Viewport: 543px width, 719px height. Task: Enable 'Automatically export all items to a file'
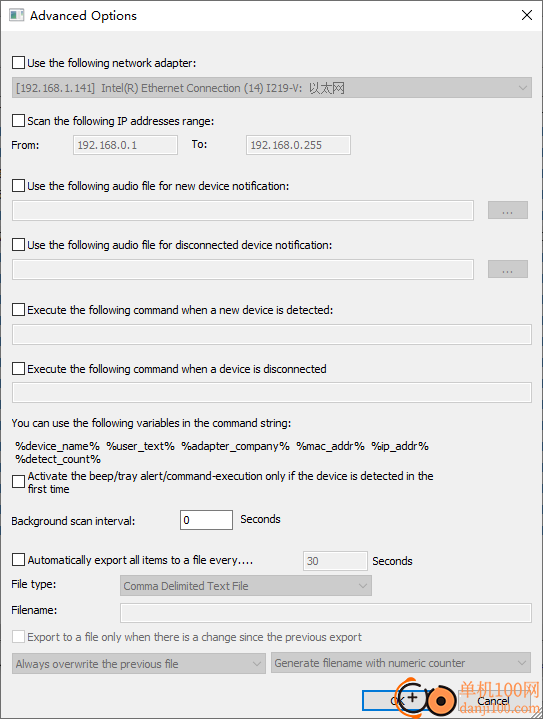pos(18,559)
